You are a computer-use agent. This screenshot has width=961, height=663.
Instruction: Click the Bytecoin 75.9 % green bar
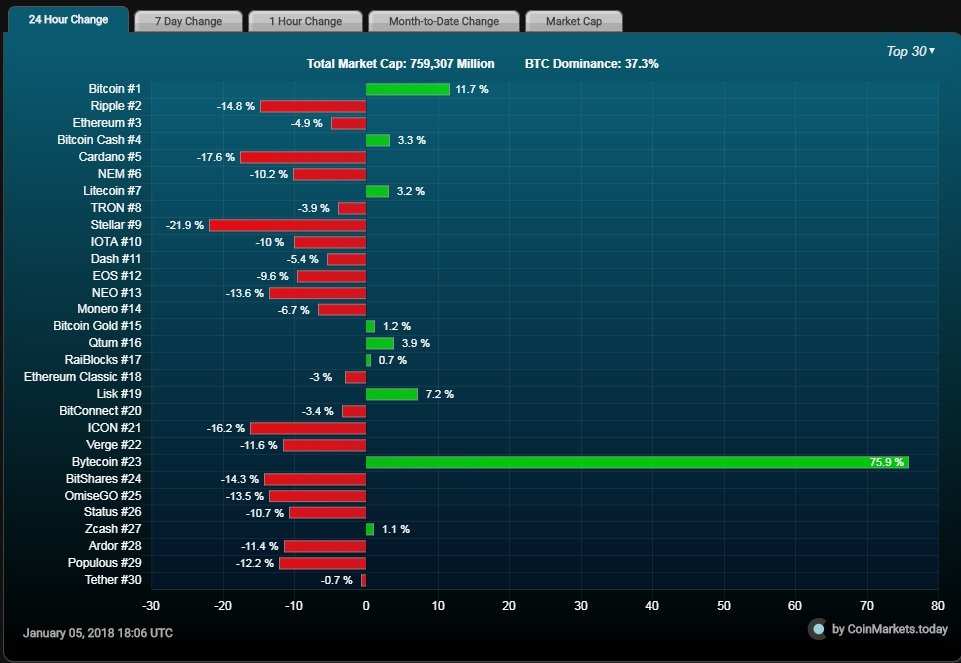pos(637,462)
